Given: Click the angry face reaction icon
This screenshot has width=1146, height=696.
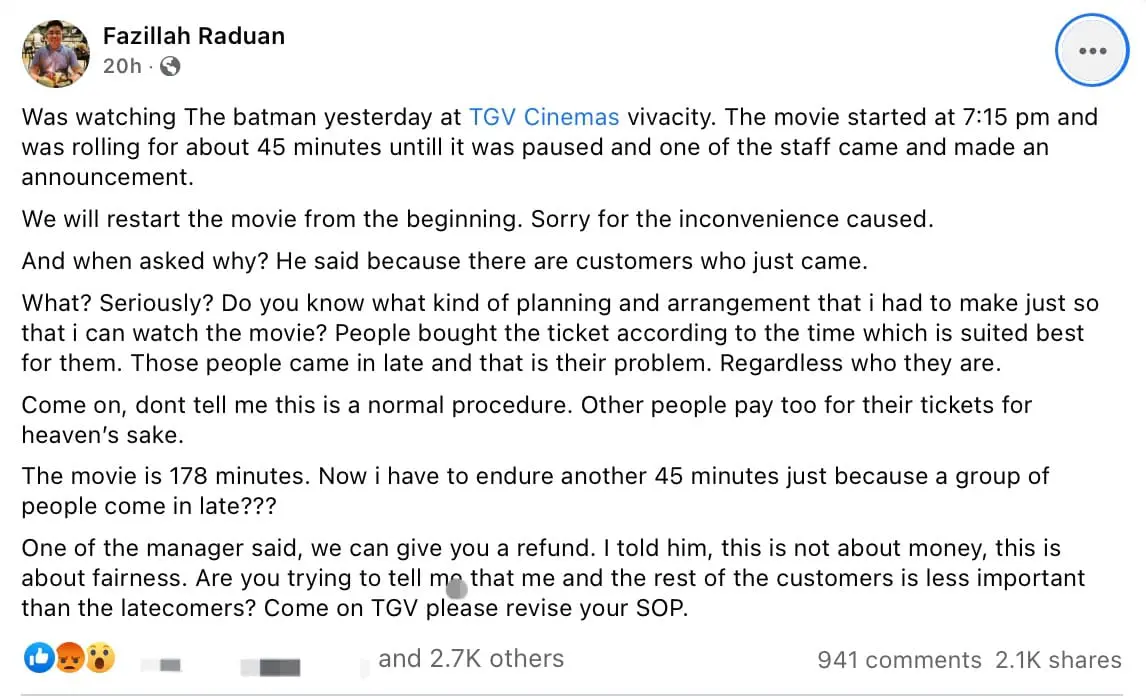Looking at the screenshot, I should coord(69,659).
